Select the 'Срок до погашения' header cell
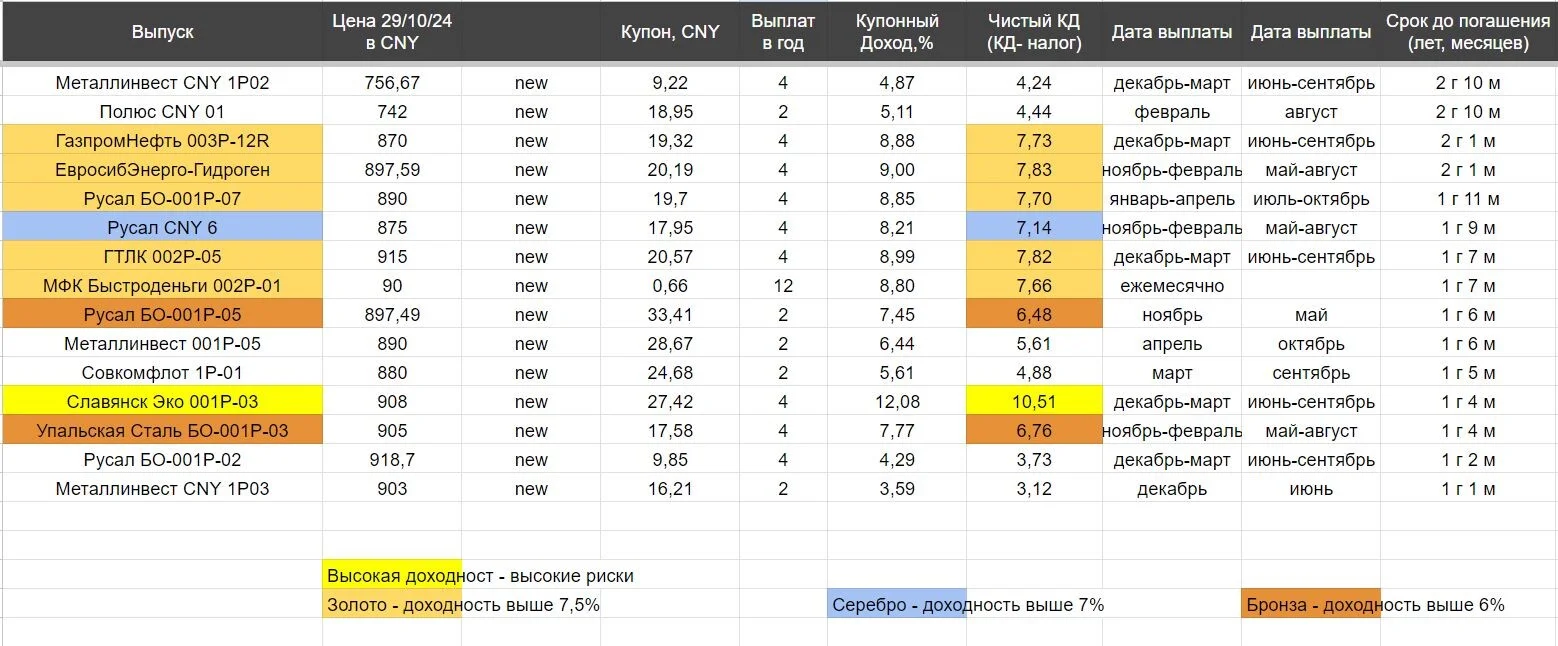Screen dimensions: 1558x646 pos(1467,32)
